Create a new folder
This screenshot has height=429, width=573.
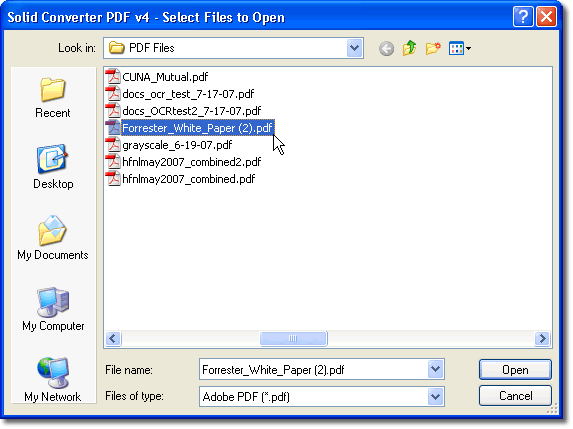[x=433, y=48]
